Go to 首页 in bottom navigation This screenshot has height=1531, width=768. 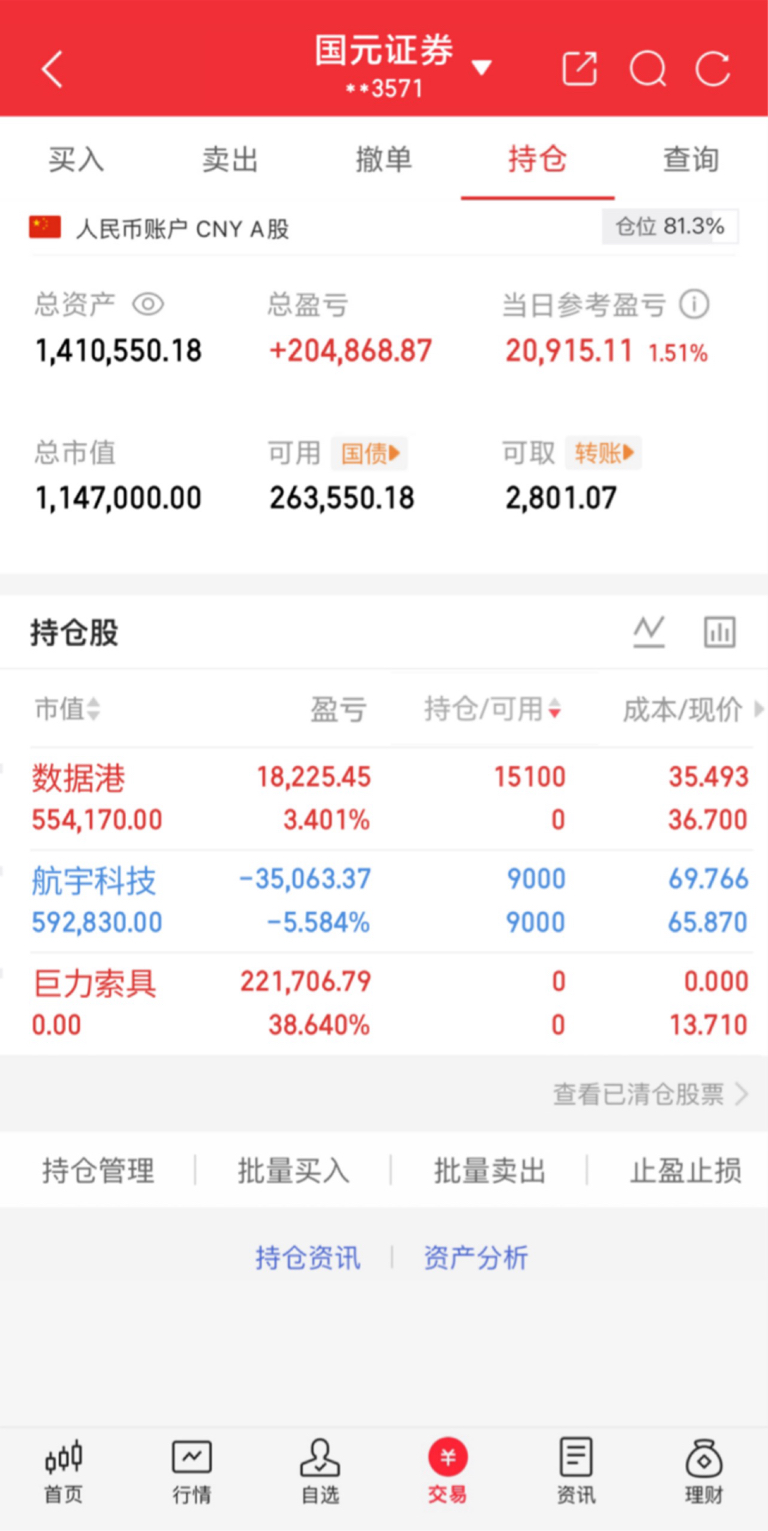64,1472
